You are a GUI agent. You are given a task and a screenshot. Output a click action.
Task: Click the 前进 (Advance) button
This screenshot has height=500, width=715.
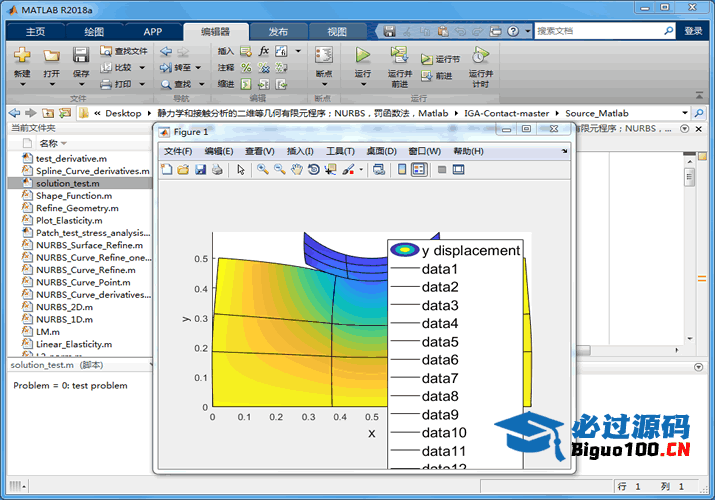point(436,76)
